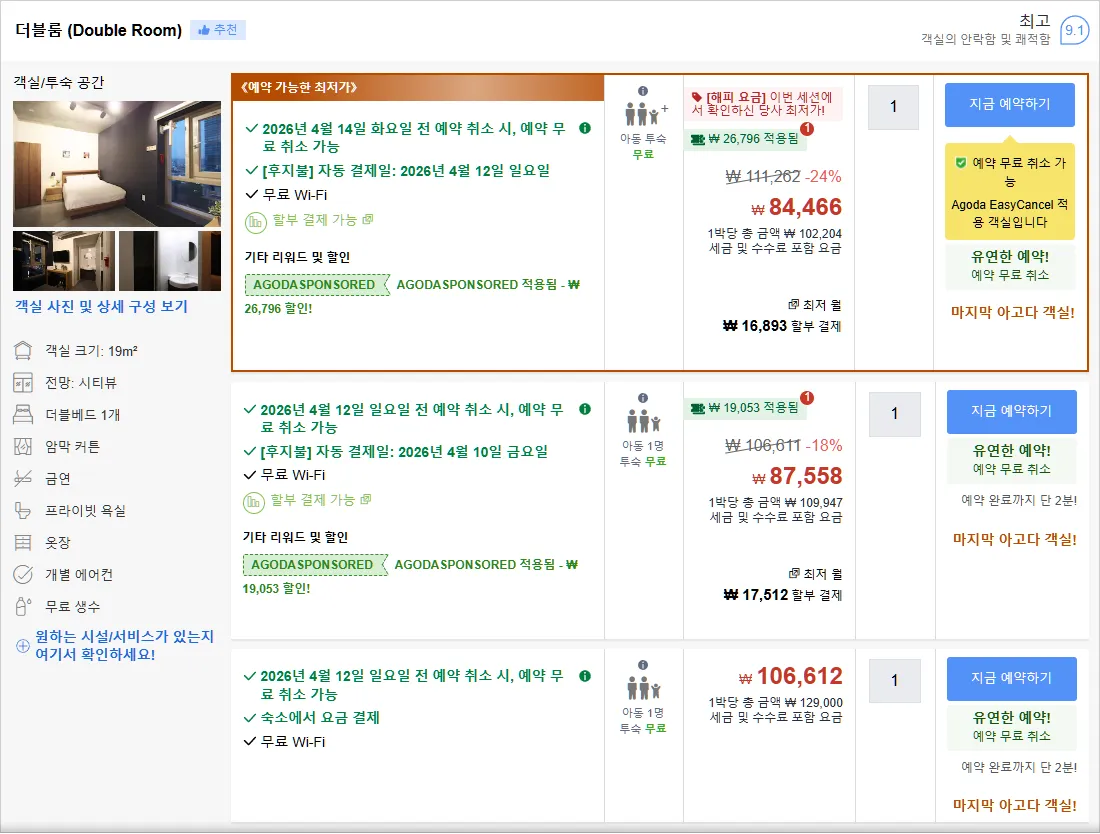
Task: Click the red price tag icon beside 해피 요금
Action: pos(697,97)
